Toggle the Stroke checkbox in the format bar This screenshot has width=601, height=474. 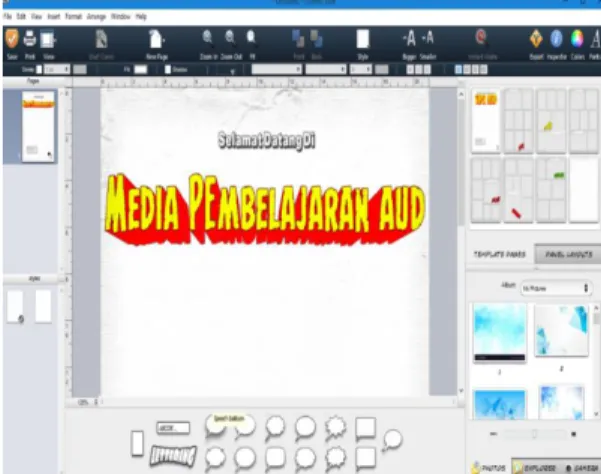click(x=39, y=69)
